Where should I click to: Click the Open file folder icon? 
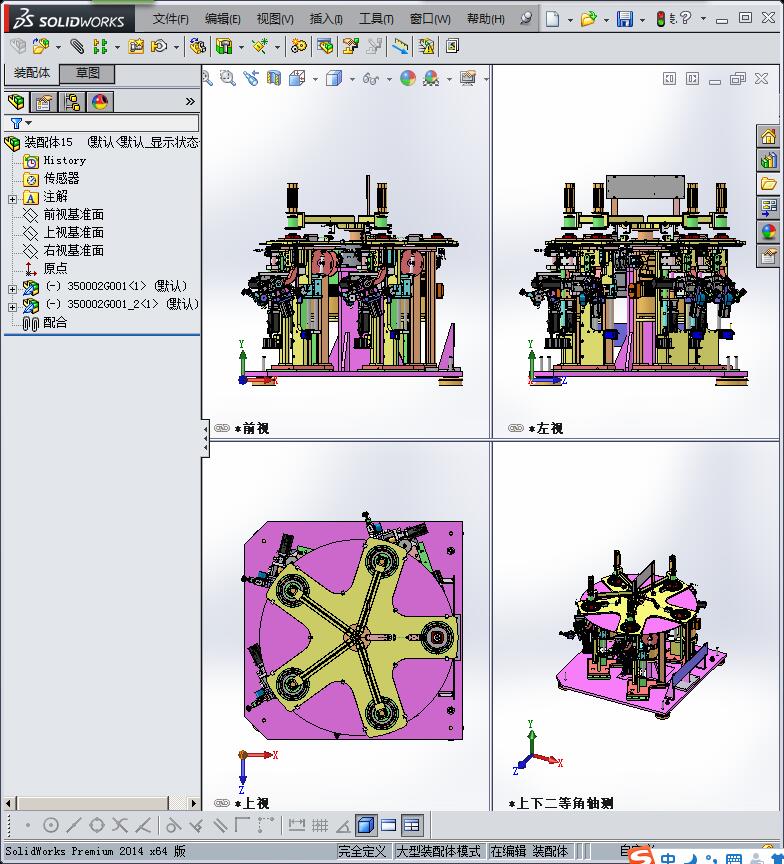point(588,19)
